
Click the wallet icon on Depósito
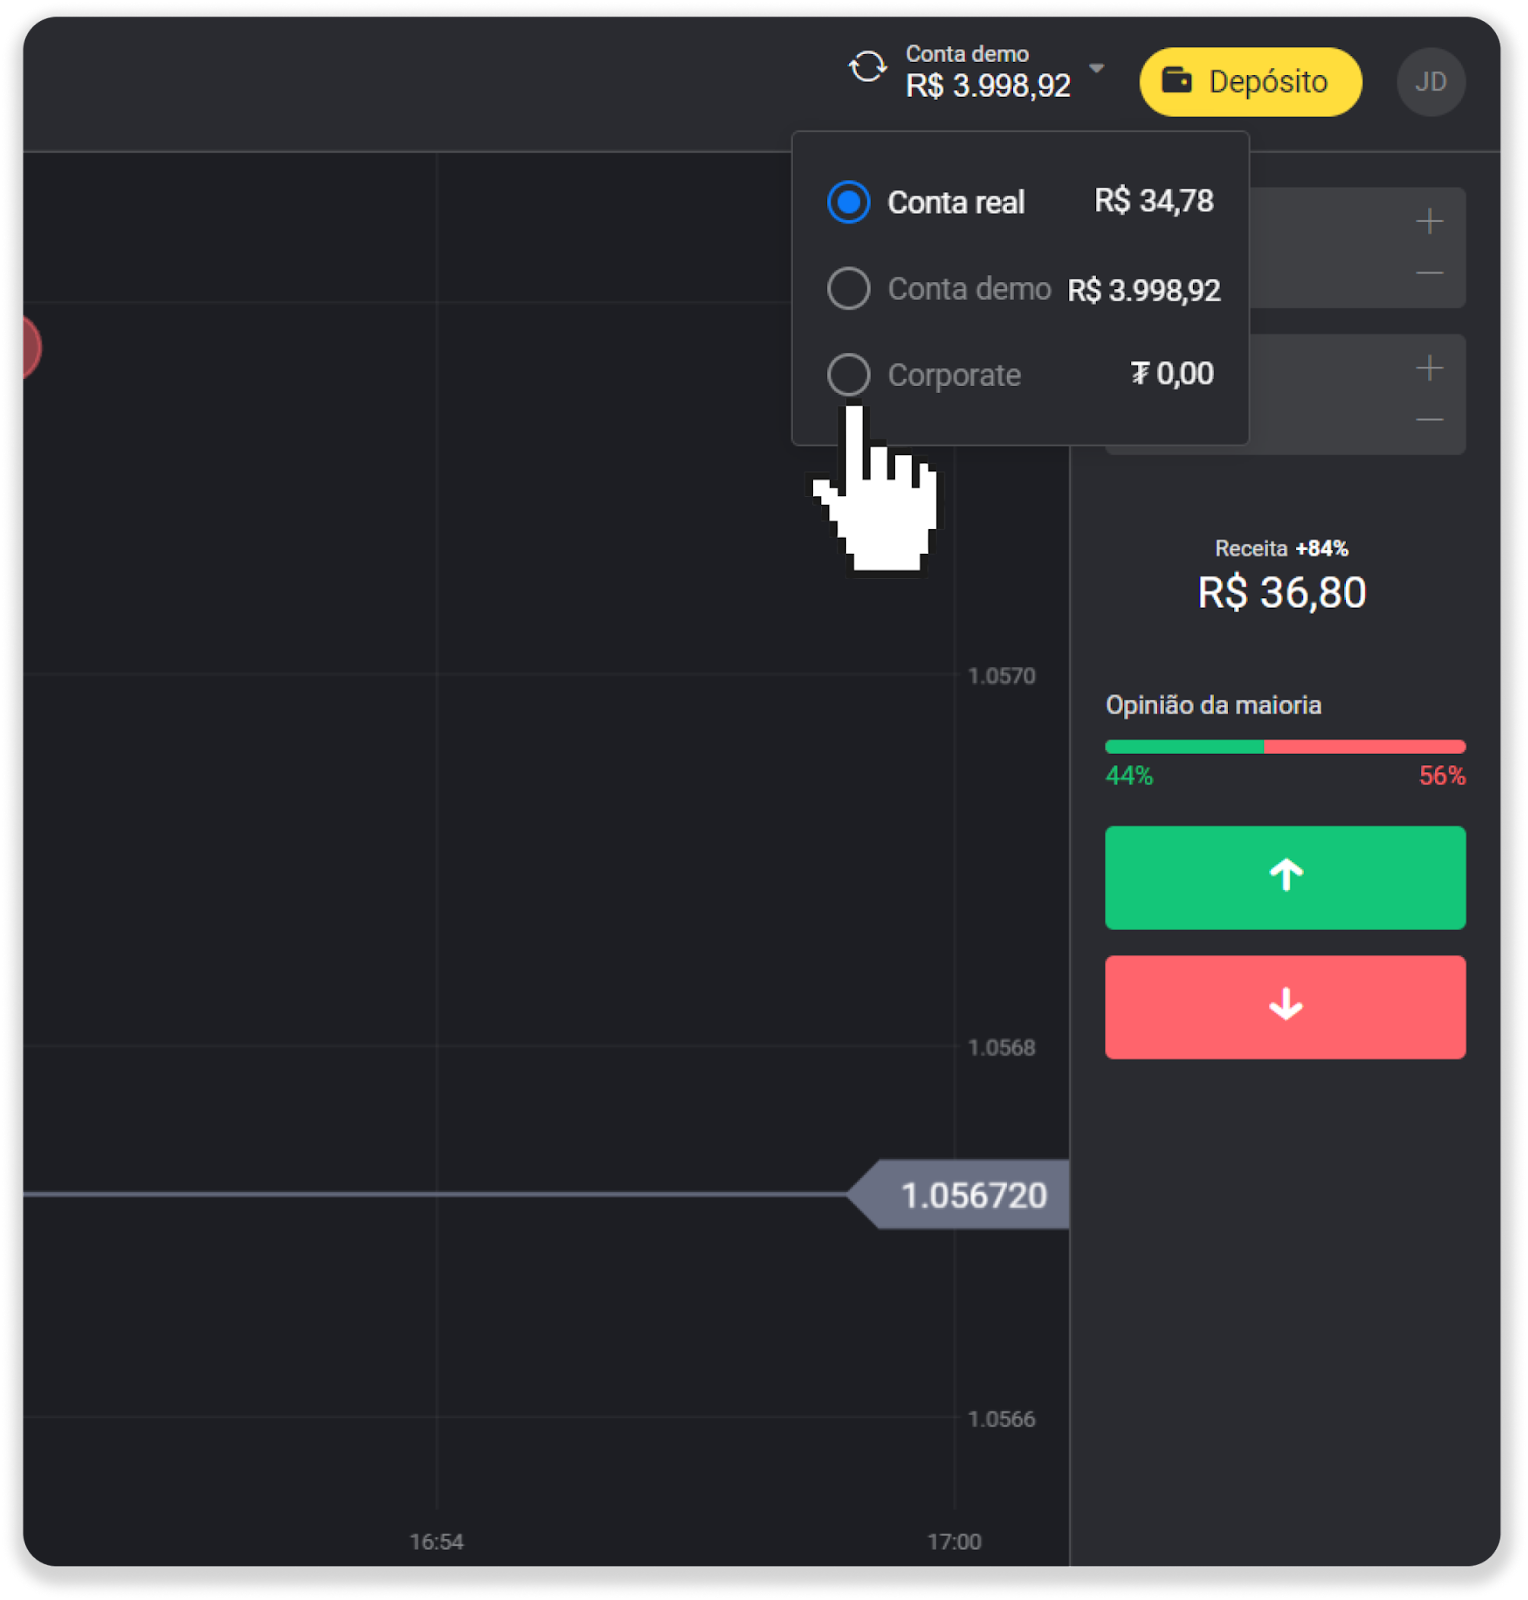(x=1176, y=80)
